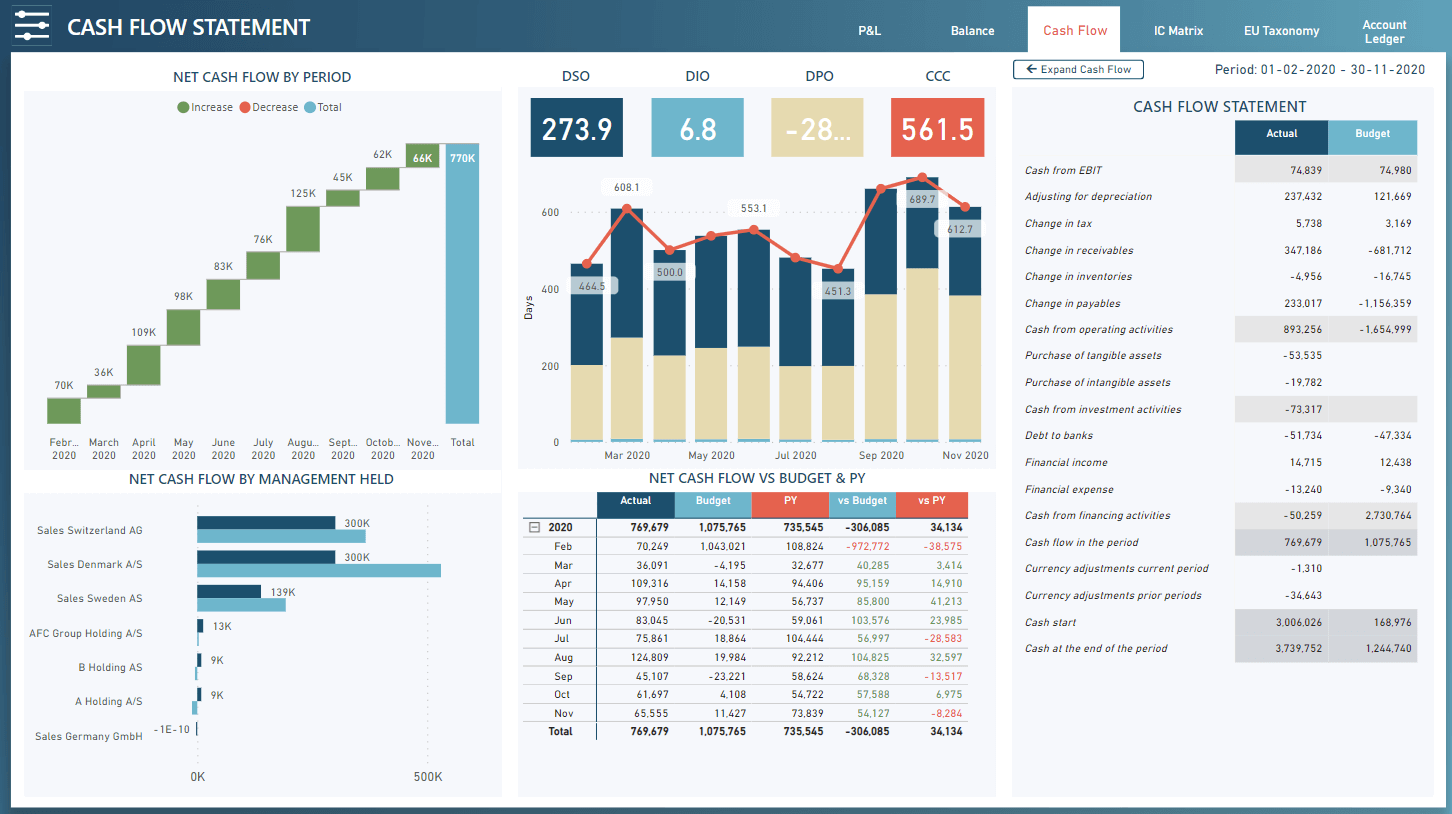This screenshot has width=1452, height=814.
Task: Go to the IC Matrix tab
Action: pos(1178,31)
